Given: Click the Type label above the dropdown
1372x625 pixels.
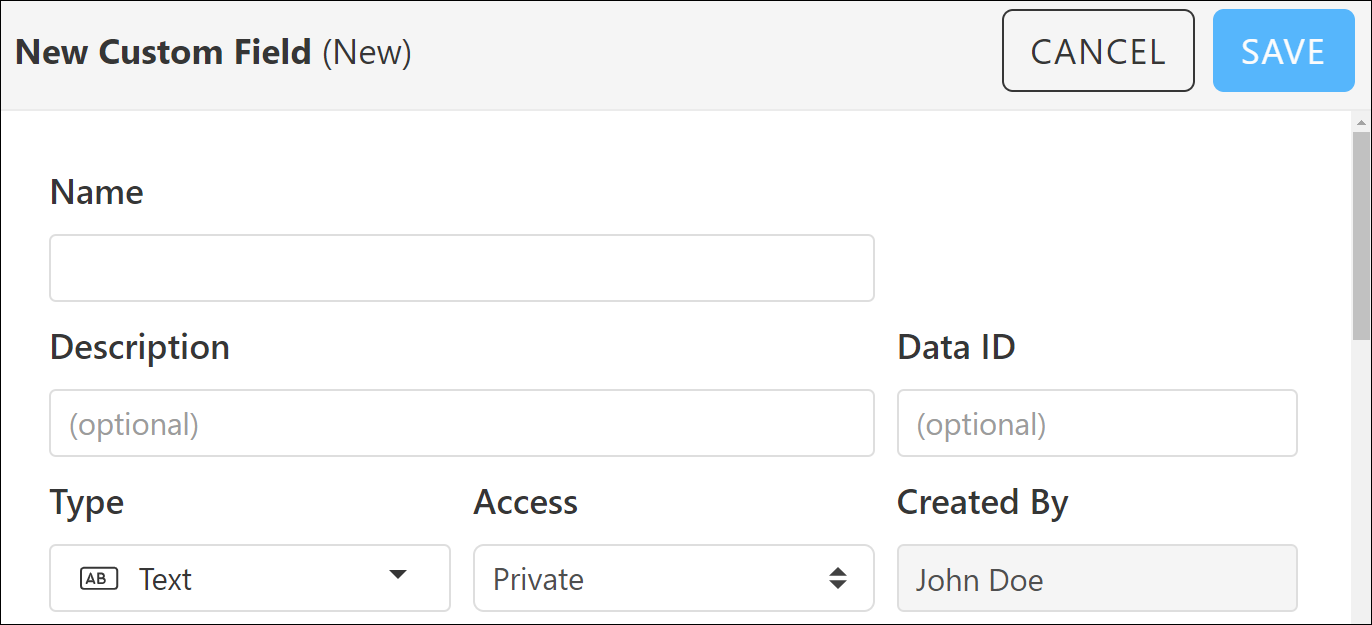Looking at the screenshot, I should tap(86, 503).
